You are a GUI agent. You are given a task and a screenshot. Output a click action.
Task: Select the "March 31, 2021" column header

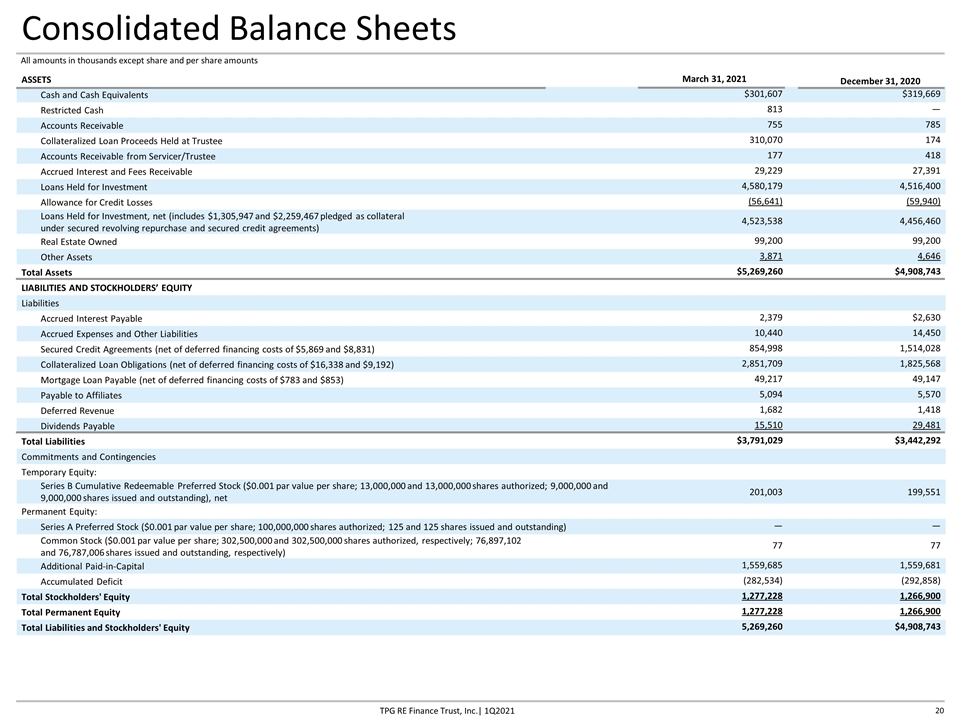point(714,79)
